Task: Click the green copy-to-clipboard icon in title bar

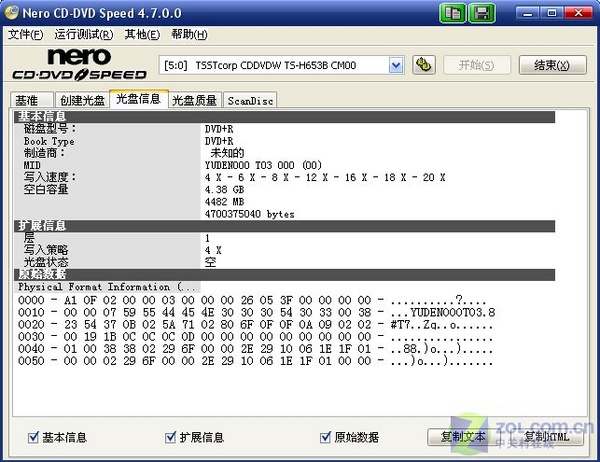Action: point(453,13)
